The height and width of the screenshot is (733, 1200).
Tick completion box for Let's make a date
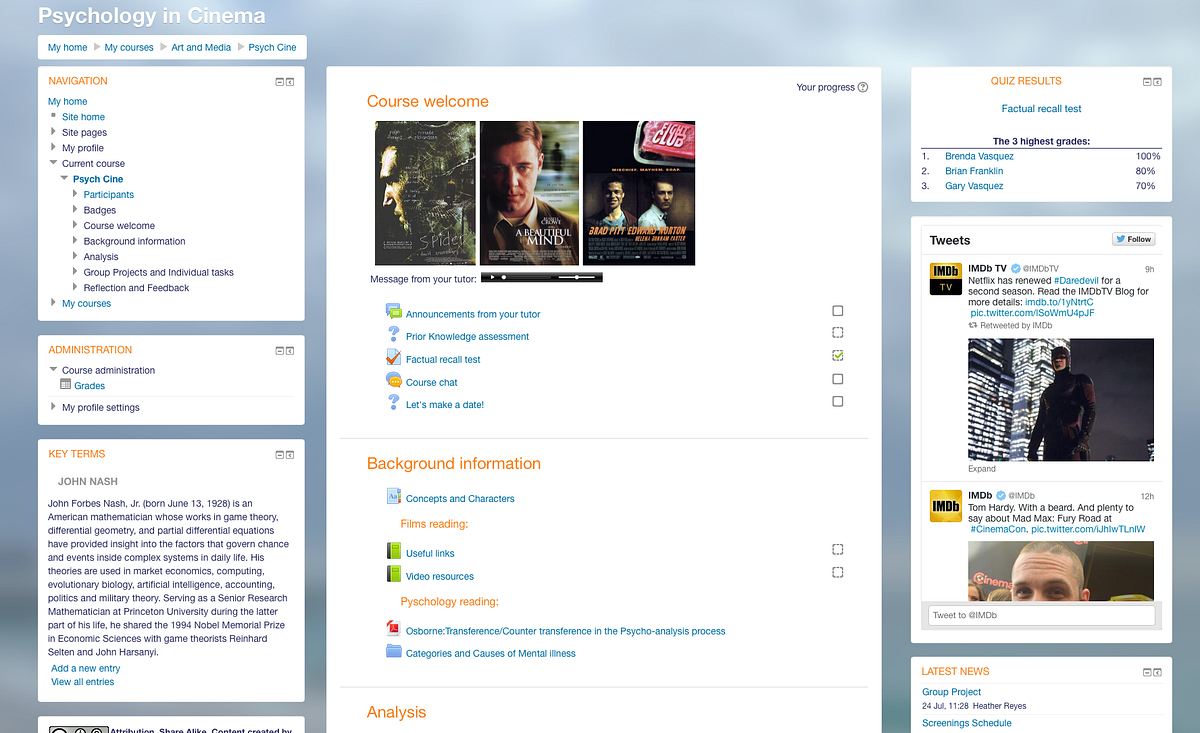coord(838,401)
